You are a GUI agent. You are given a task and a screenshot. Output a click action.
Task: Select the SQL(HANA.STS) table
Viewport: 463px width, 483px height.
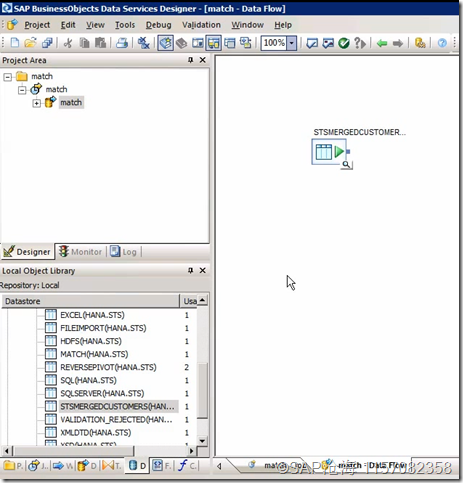coord(88,380)
